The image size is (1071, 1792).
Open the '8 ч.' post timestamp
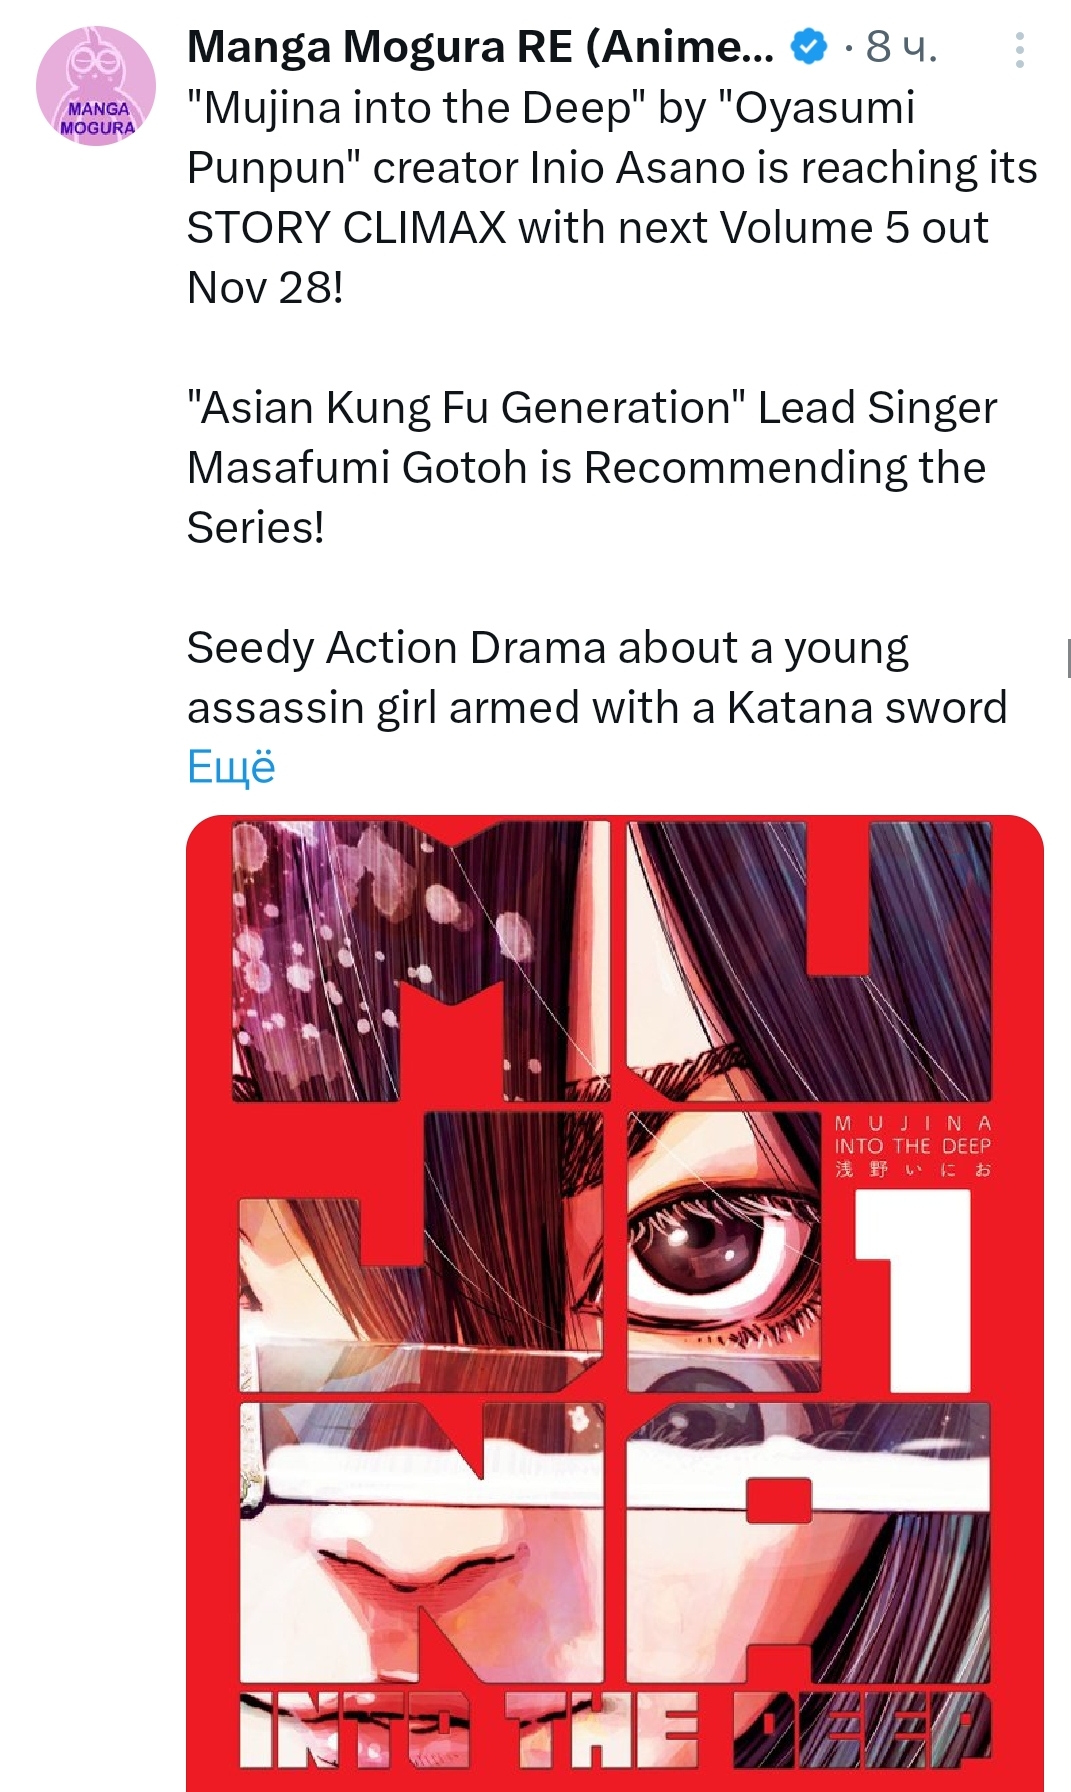click(902, 46)
